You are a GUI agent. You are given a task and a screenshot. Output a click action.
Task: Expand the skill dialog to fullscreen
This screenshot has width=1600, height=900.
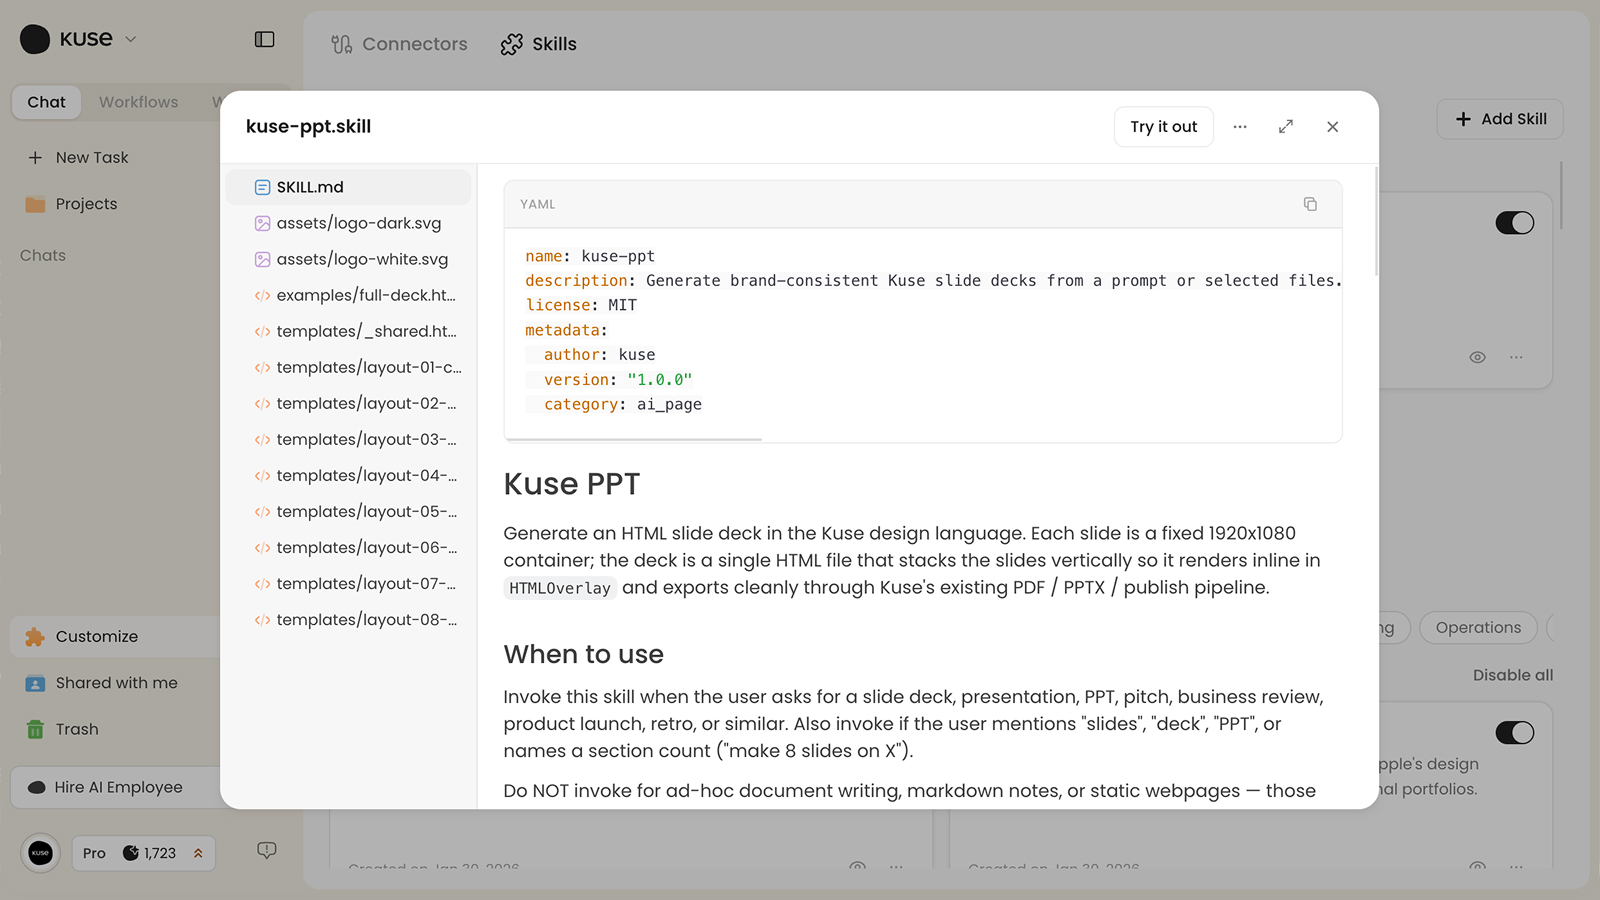point(1286,127)
